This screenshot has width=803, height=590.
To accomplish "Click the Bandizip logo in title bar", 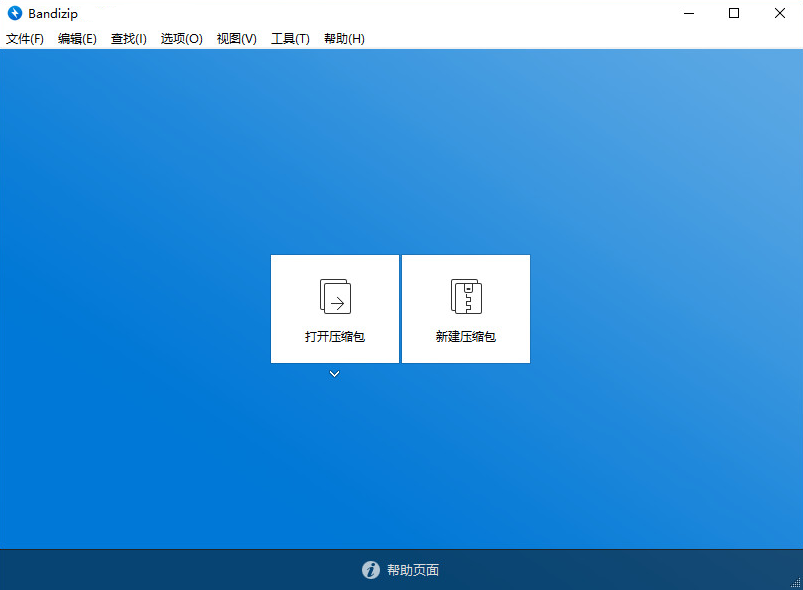I will tap(15, 13).
